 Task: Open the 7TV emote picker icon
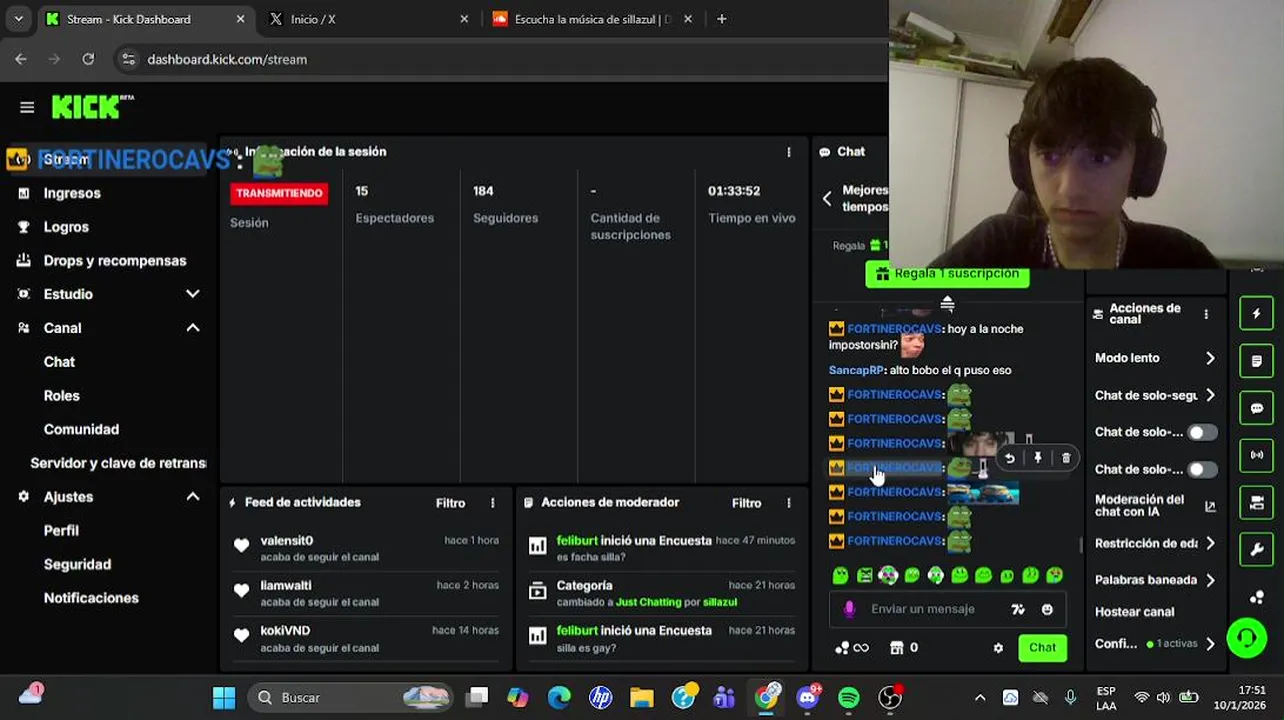[x=1018, y=609]
